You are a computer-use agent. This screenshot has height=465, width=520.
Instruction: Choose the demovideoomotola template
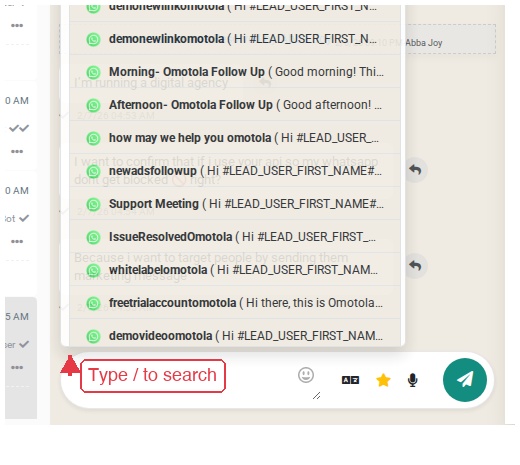click(x=235, y=333)
